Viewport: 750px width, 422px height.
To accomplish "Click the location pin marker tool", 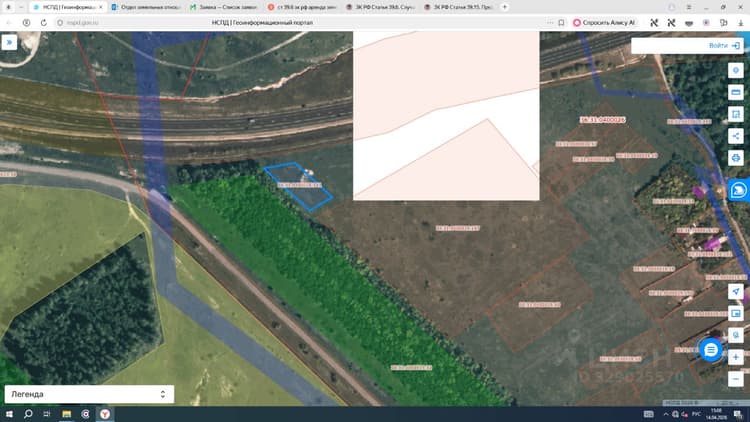I will (x=736, y=70).
